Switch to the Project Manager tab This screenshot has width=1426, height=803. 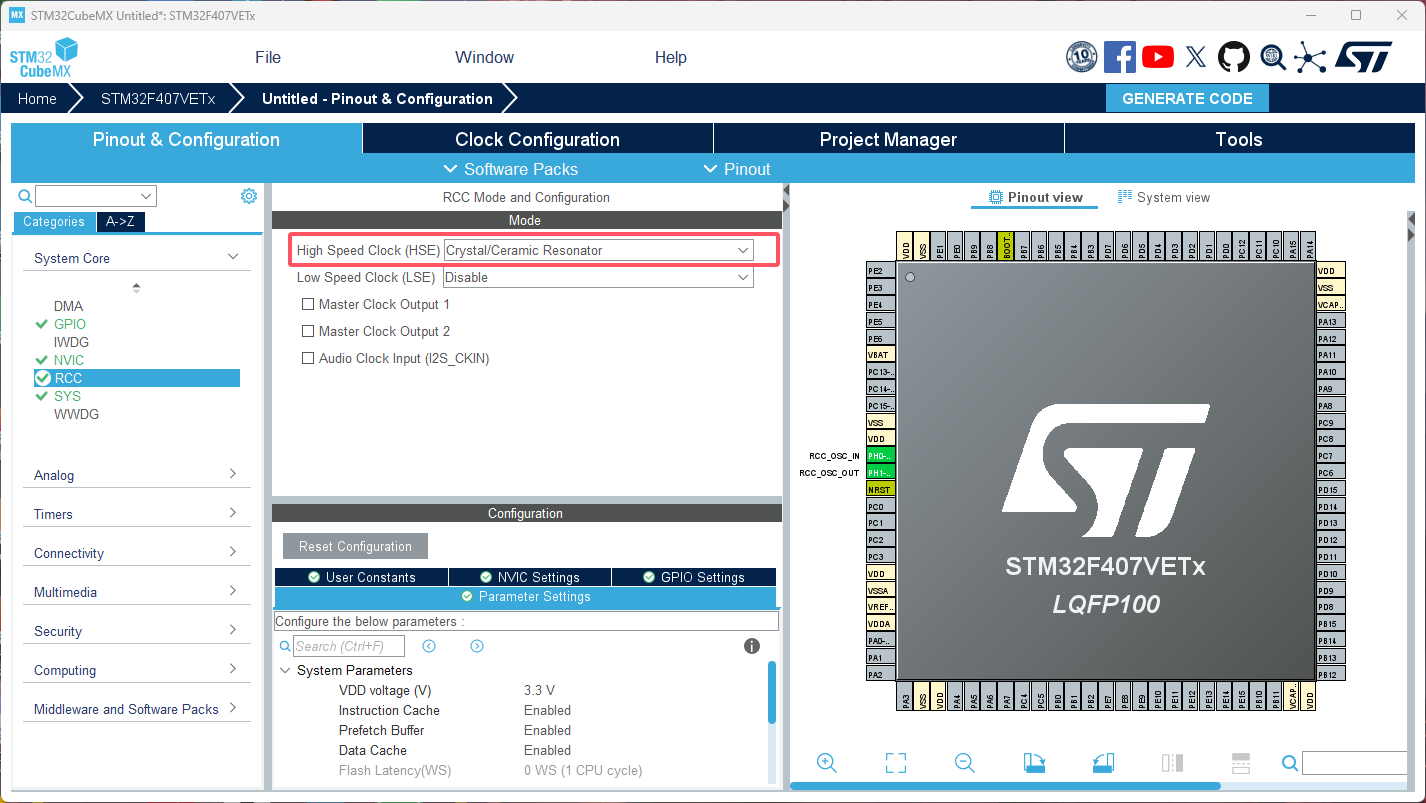[x=889, y=139]
